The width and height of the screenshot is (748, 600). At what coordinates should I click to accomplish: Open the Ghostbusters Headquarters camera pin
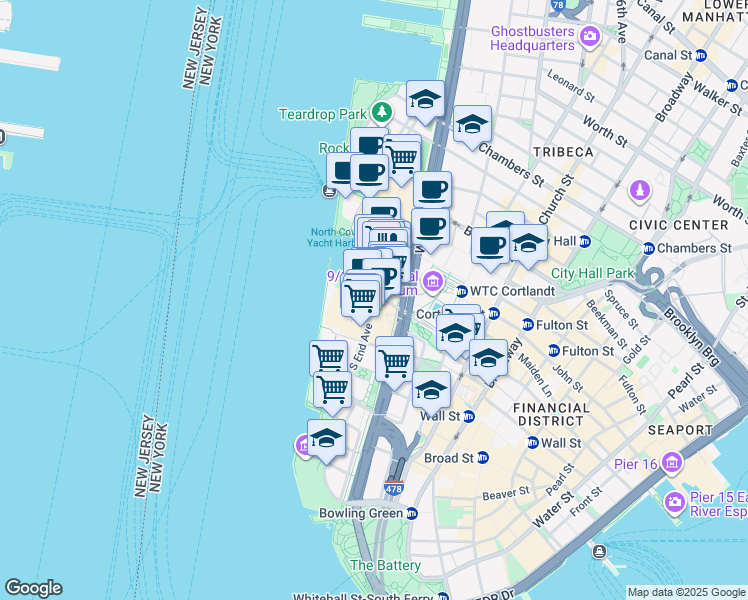(590, 37)
